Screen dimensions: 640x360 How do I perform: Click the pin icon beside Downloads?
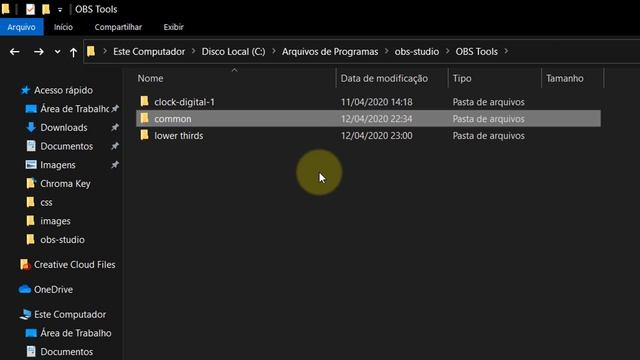point(115,128)
